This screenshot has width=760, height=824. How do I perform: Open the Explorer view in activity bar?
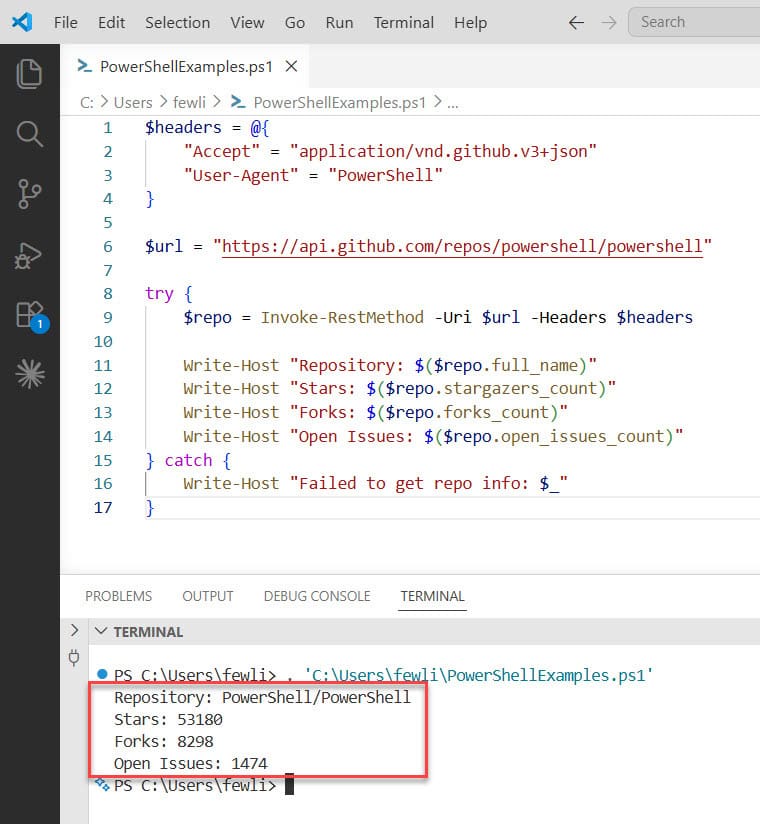(29, 74)
